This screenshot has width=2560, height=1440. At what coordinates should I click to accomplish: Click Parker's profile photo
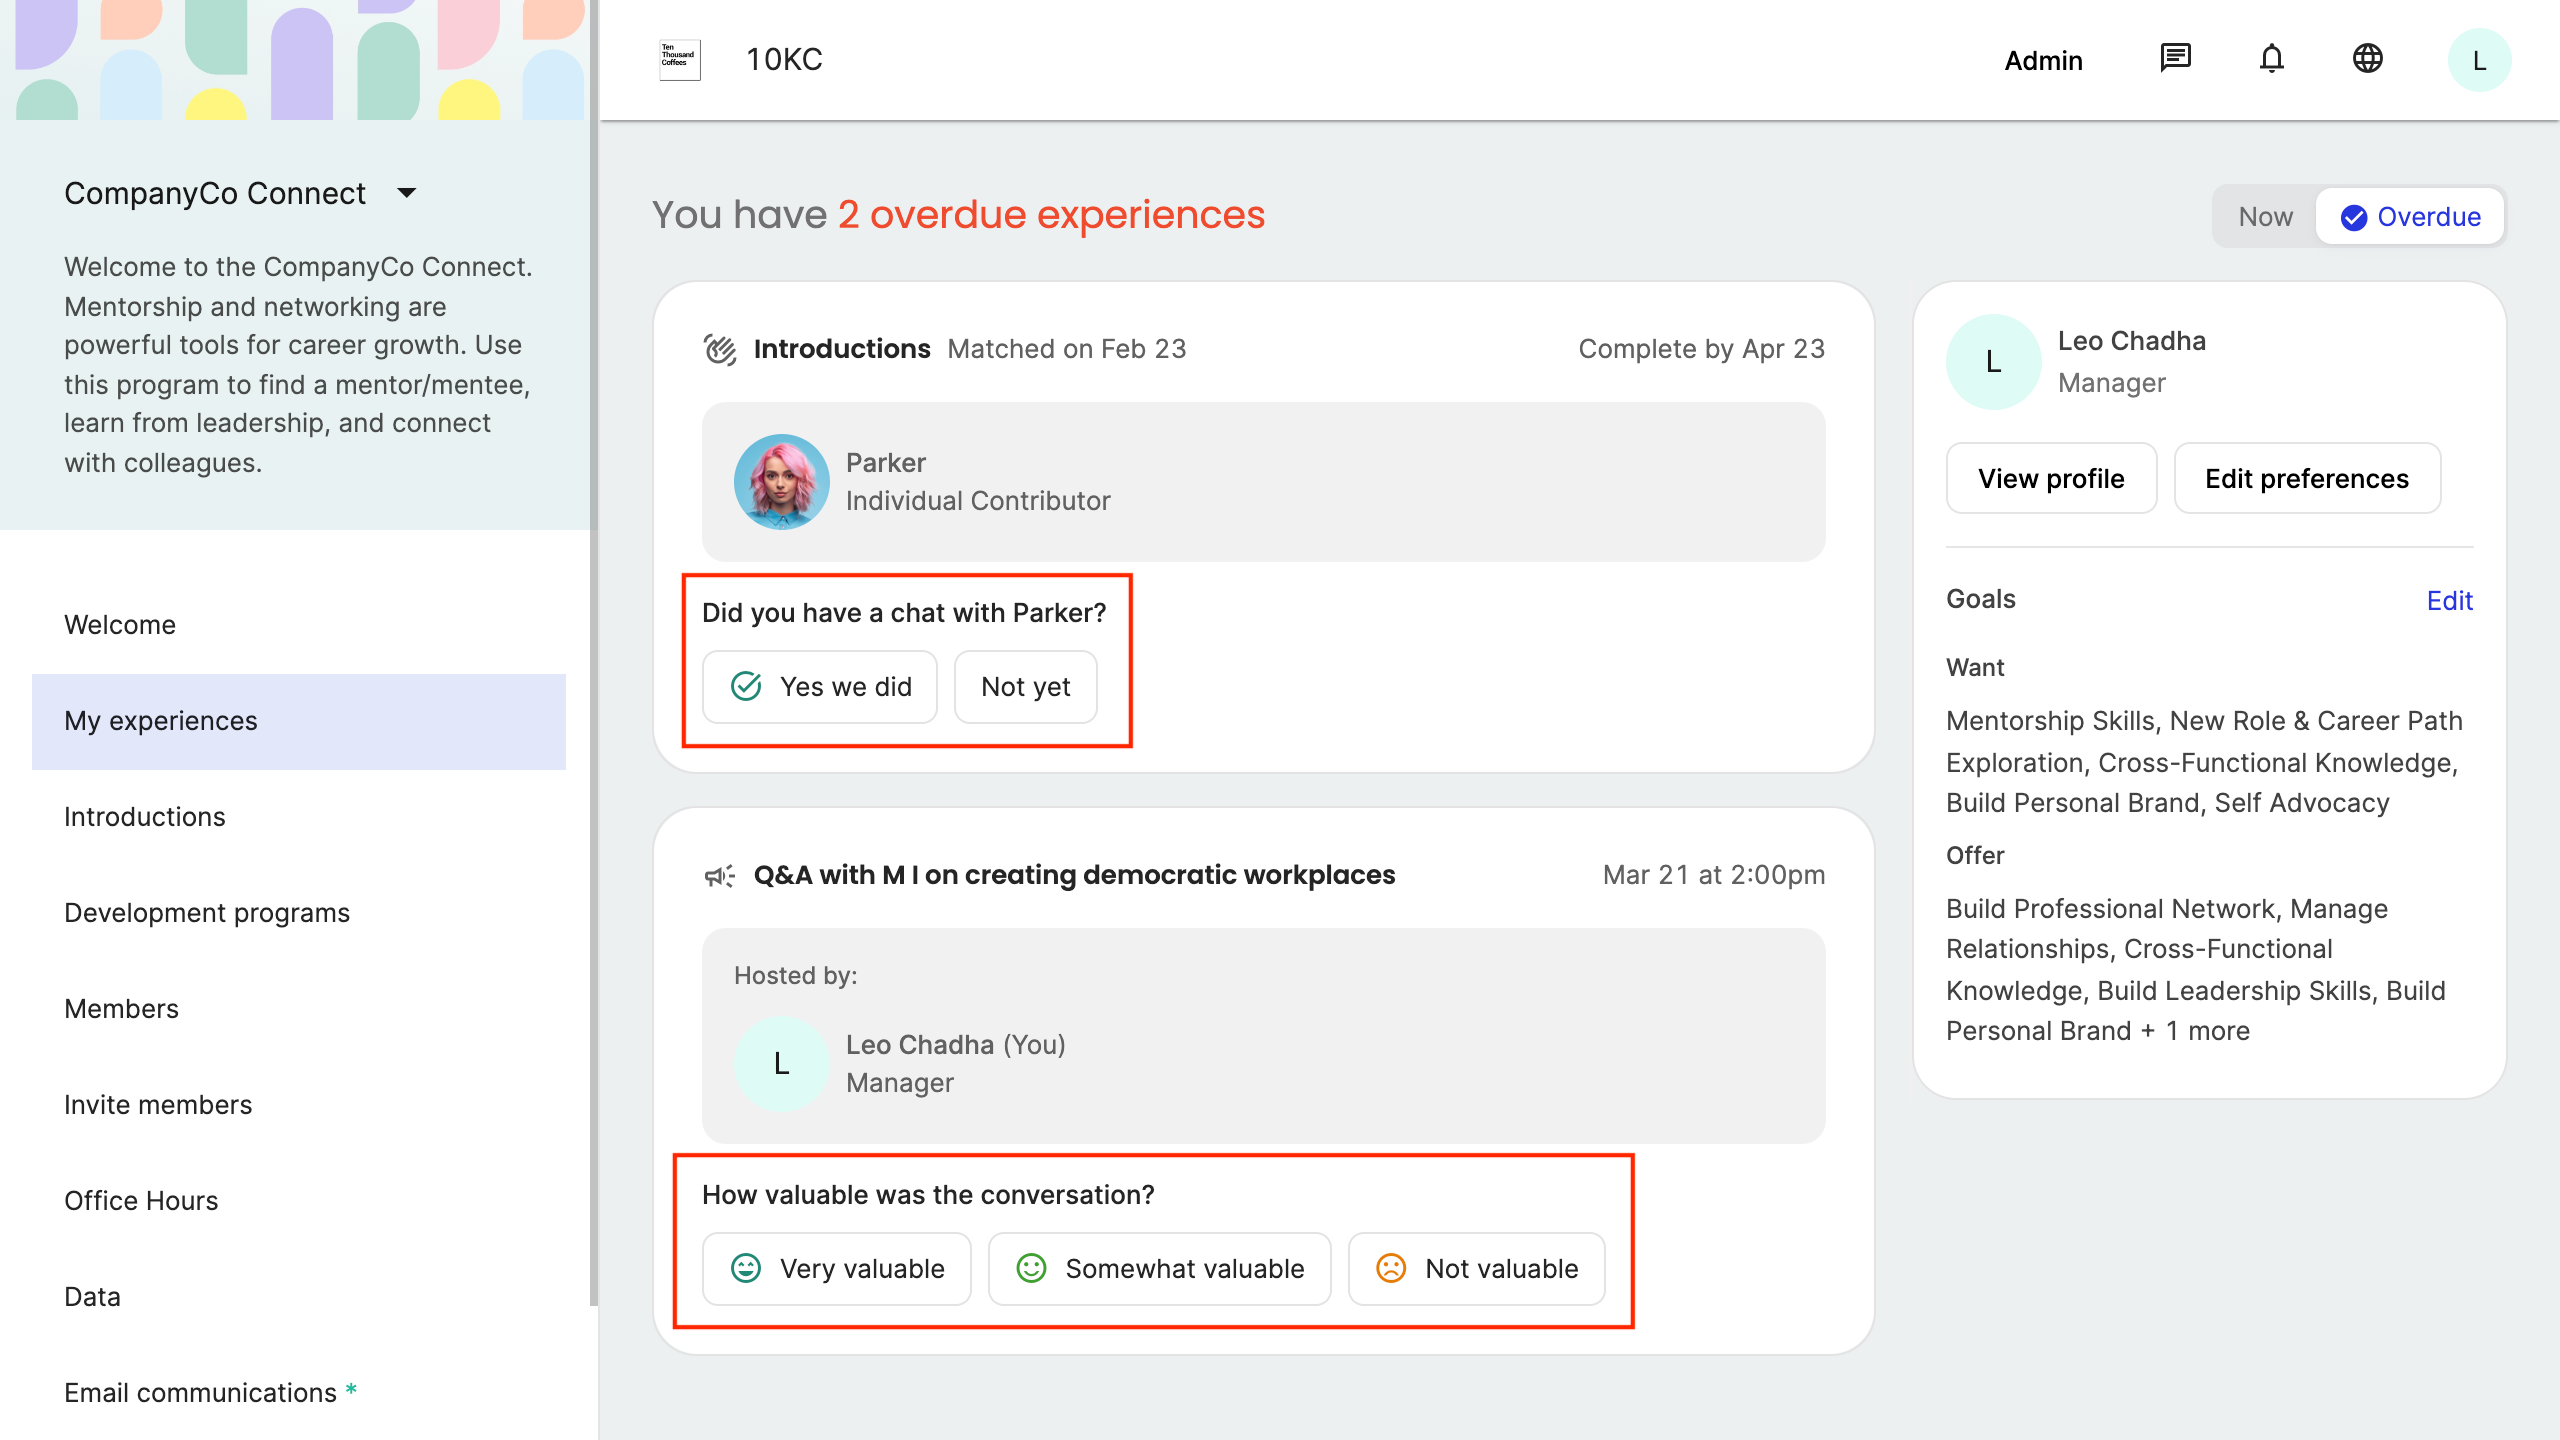click(x=781, y=481)
